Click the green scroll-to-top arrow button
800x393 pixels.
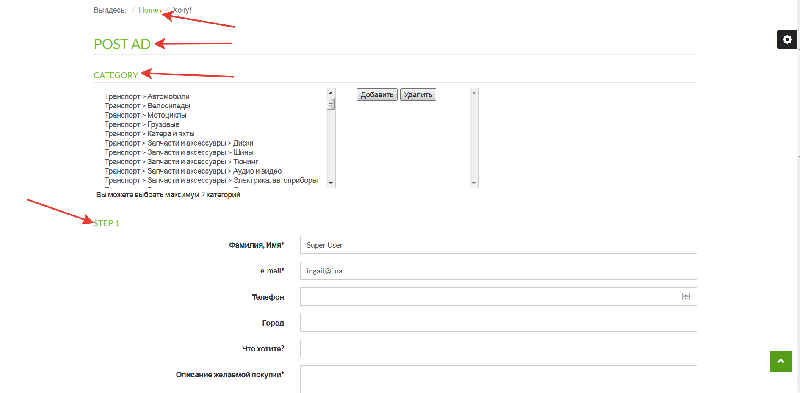pyautogui.click(x=780, y=361)
